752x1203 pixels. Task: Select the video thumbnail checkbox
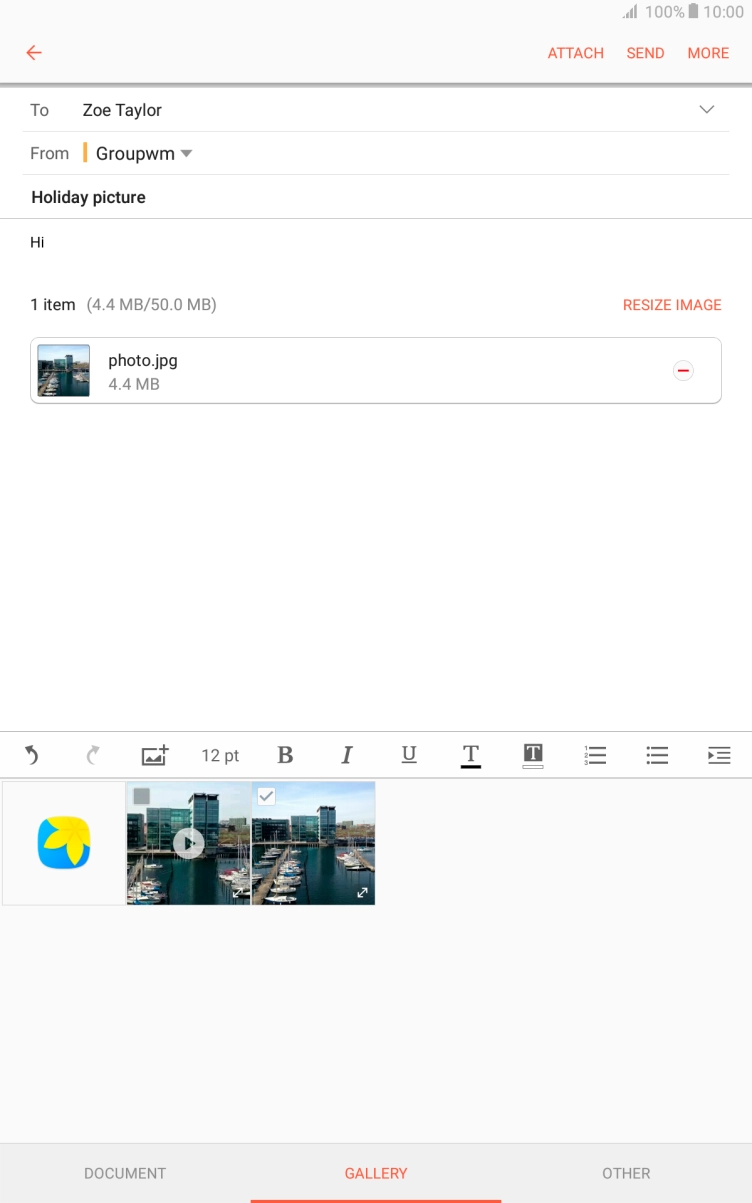pos(142,796)
